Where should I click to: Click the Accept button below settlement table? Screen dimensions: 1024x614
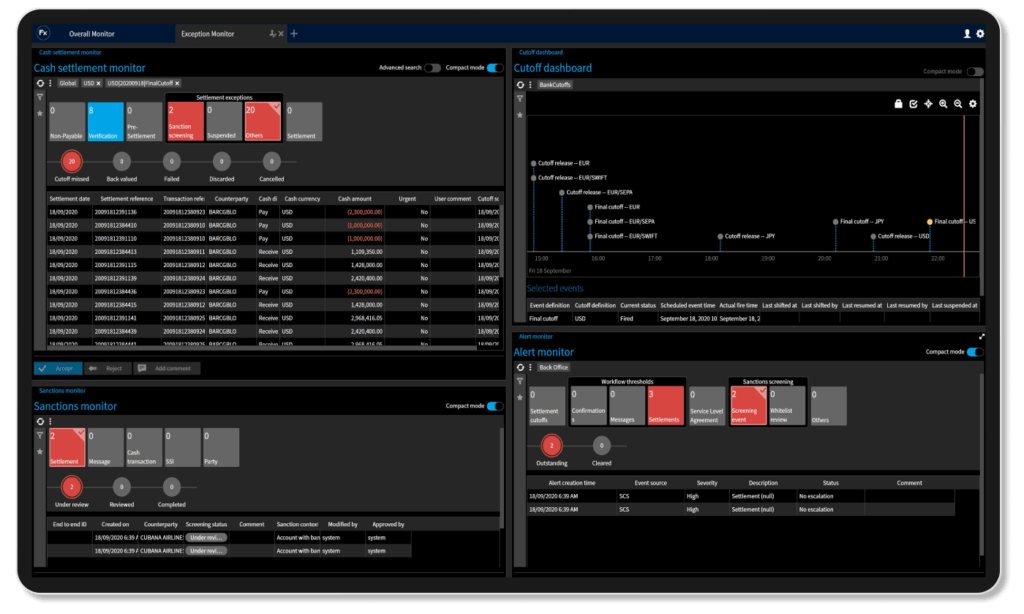[60, 368]
